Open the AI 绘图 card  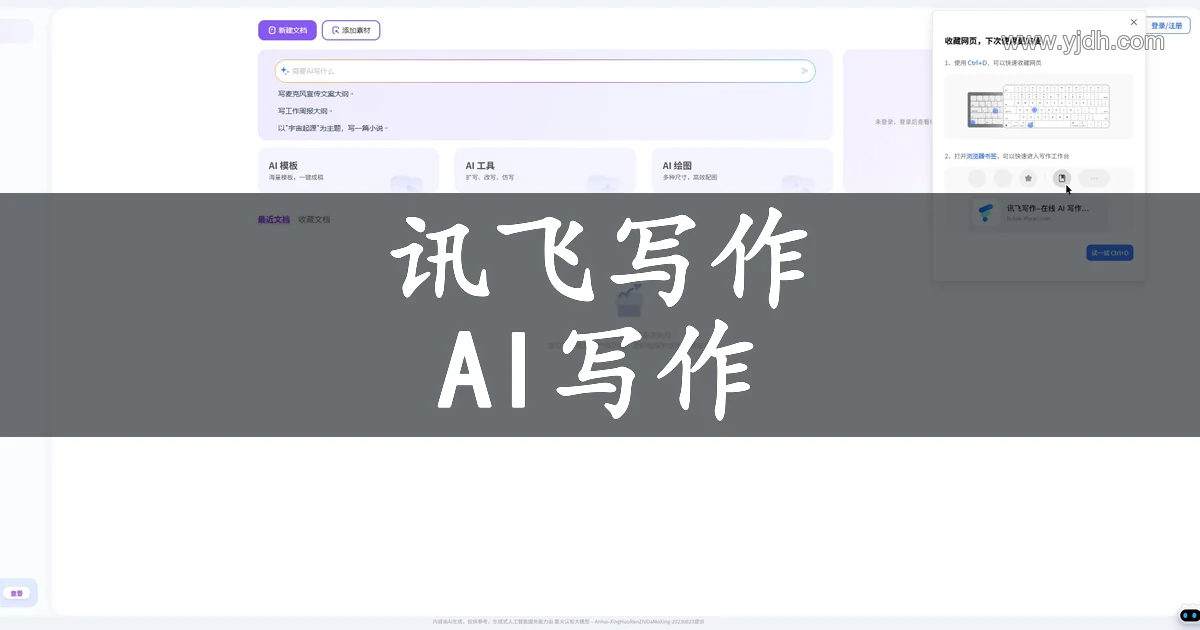click(x=742, y=170)
